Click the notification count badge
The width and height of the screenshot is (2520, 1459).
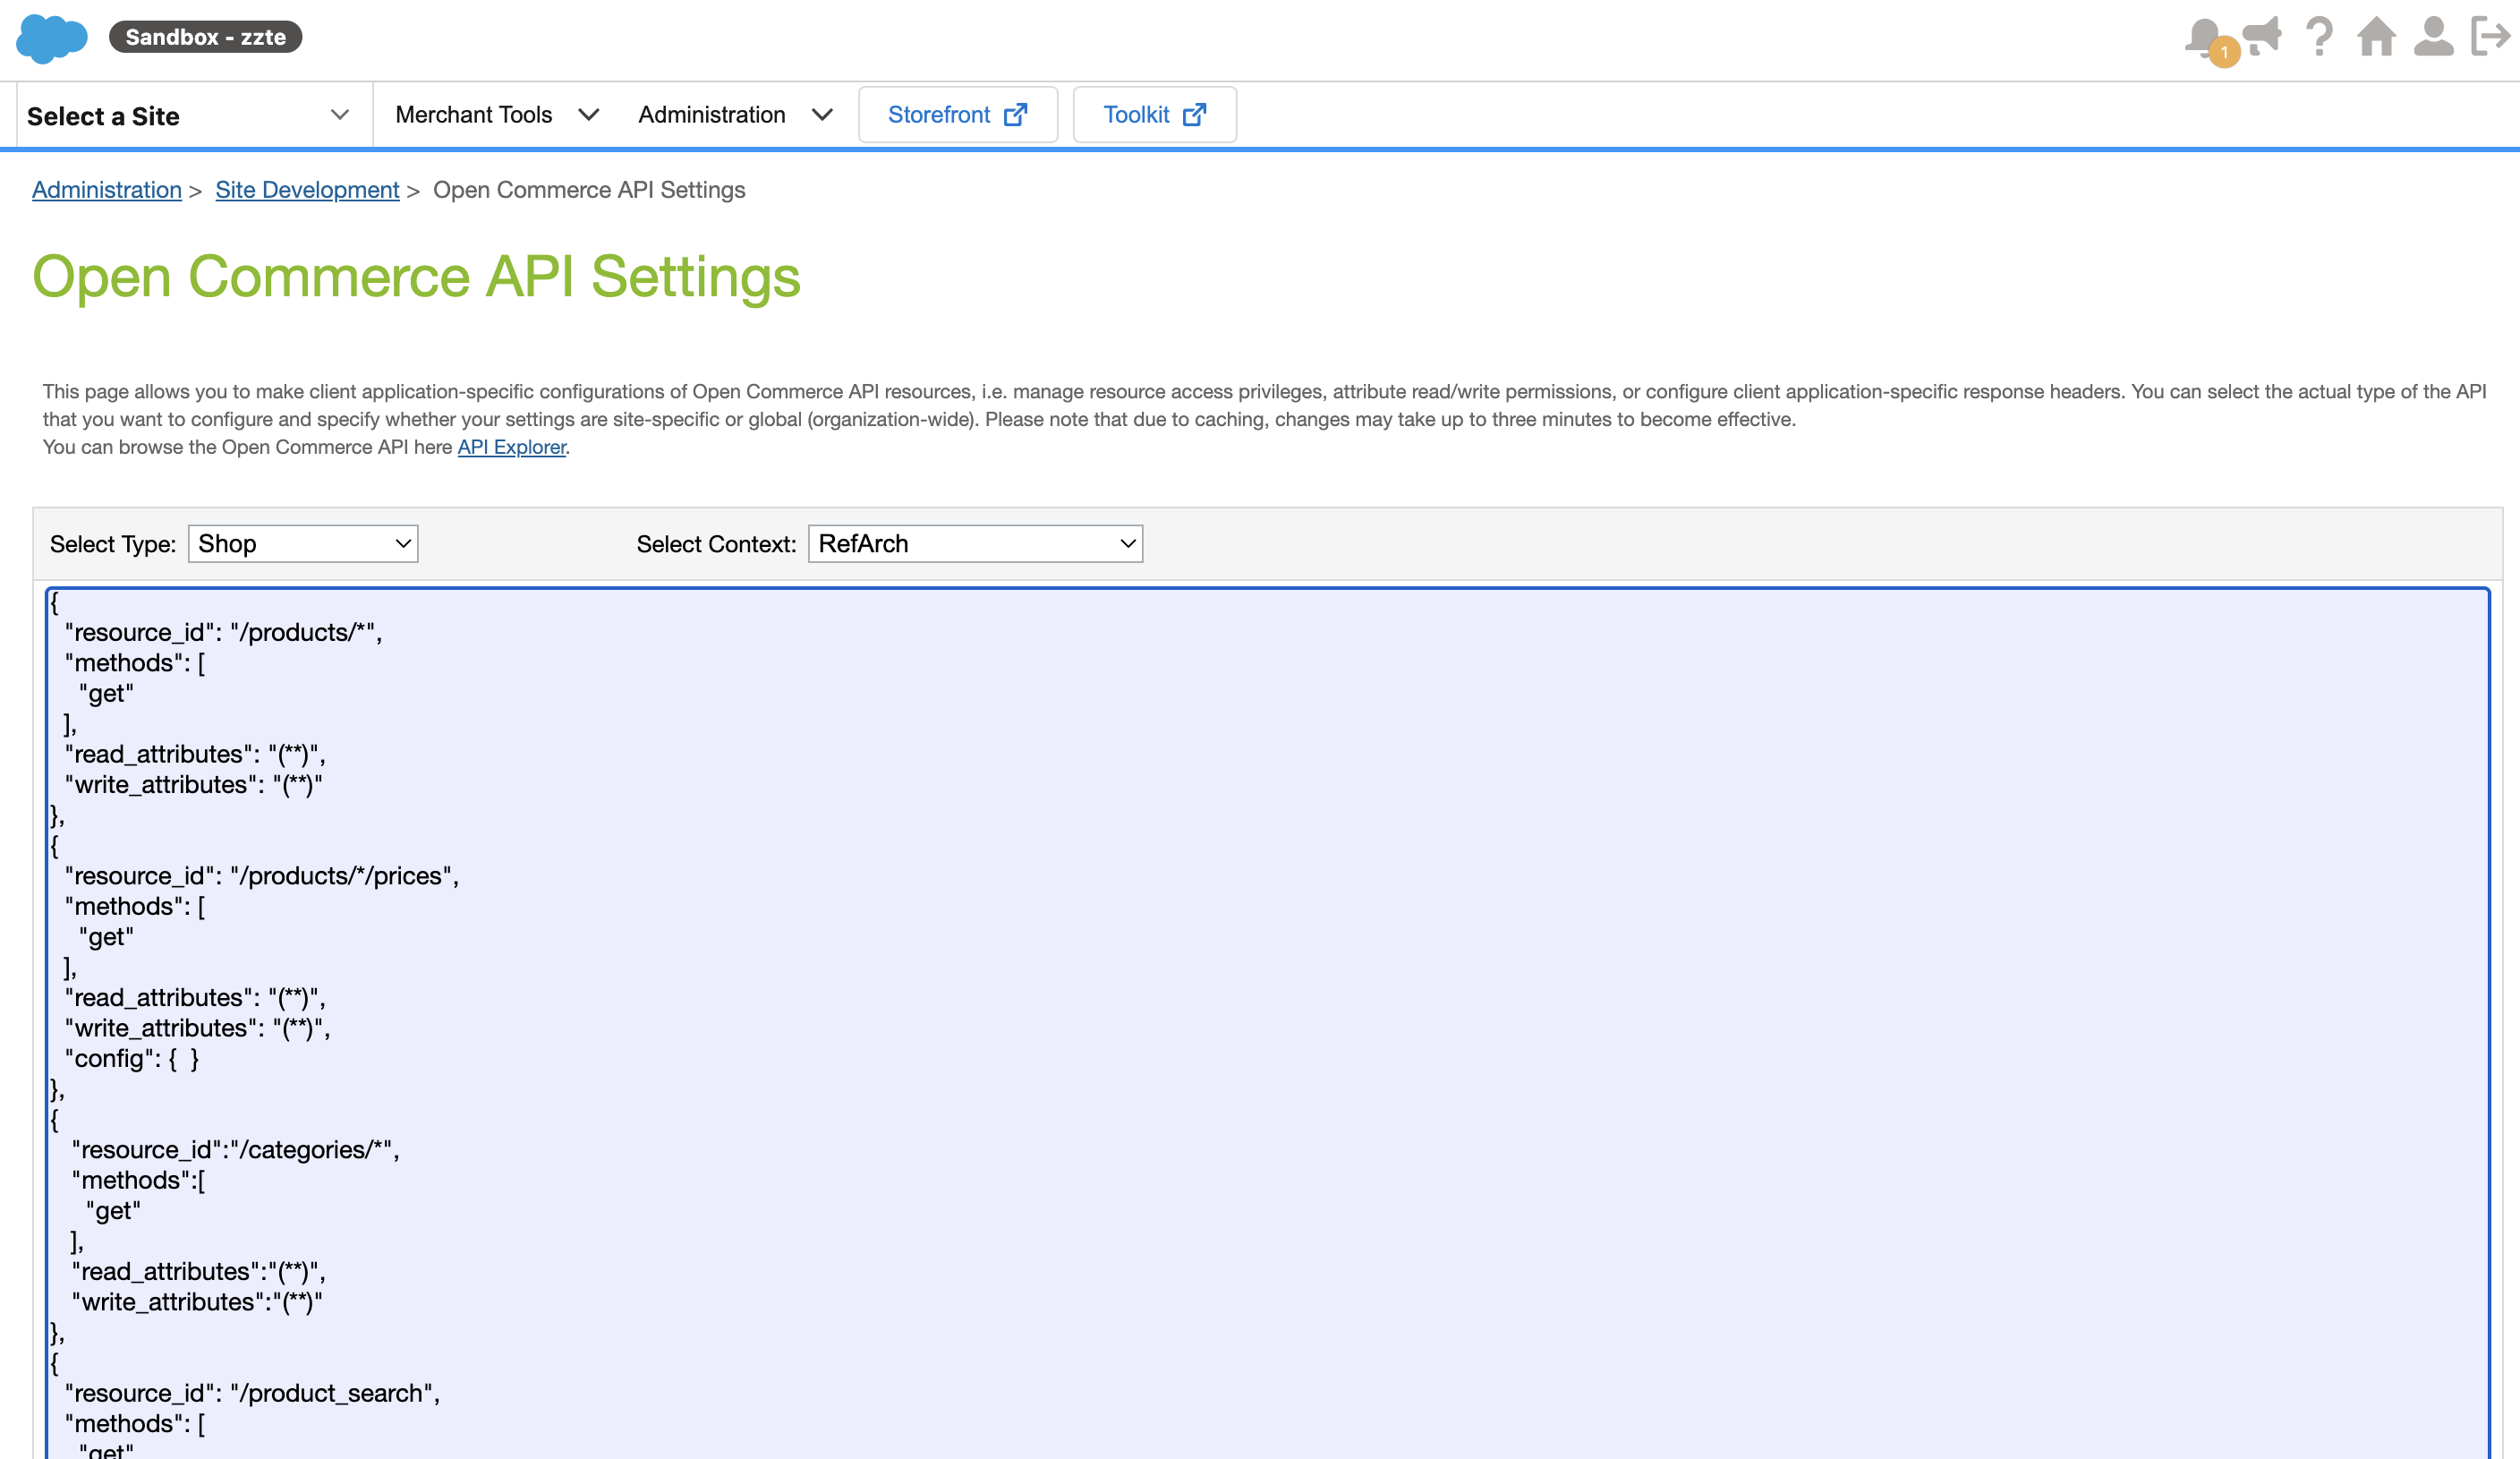[x=2224, y=52]
